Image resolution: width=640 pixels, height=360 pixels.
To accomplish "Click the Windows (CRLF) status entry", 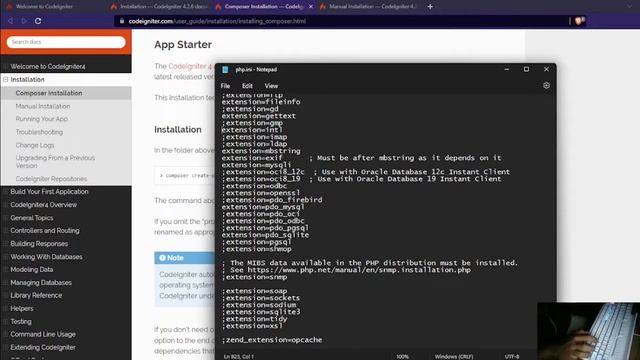I will click(x=454, y=356).
